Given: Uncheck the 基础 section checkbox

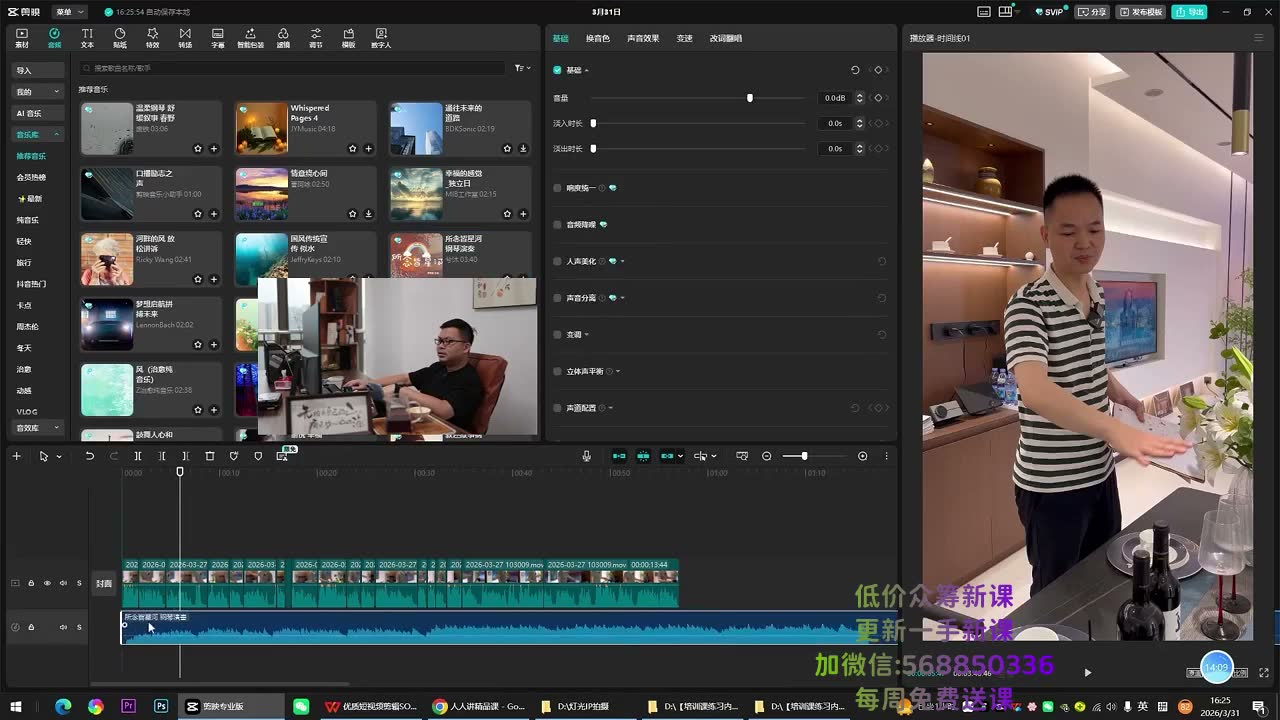Looking at the screenshot, I should point(557,70).
